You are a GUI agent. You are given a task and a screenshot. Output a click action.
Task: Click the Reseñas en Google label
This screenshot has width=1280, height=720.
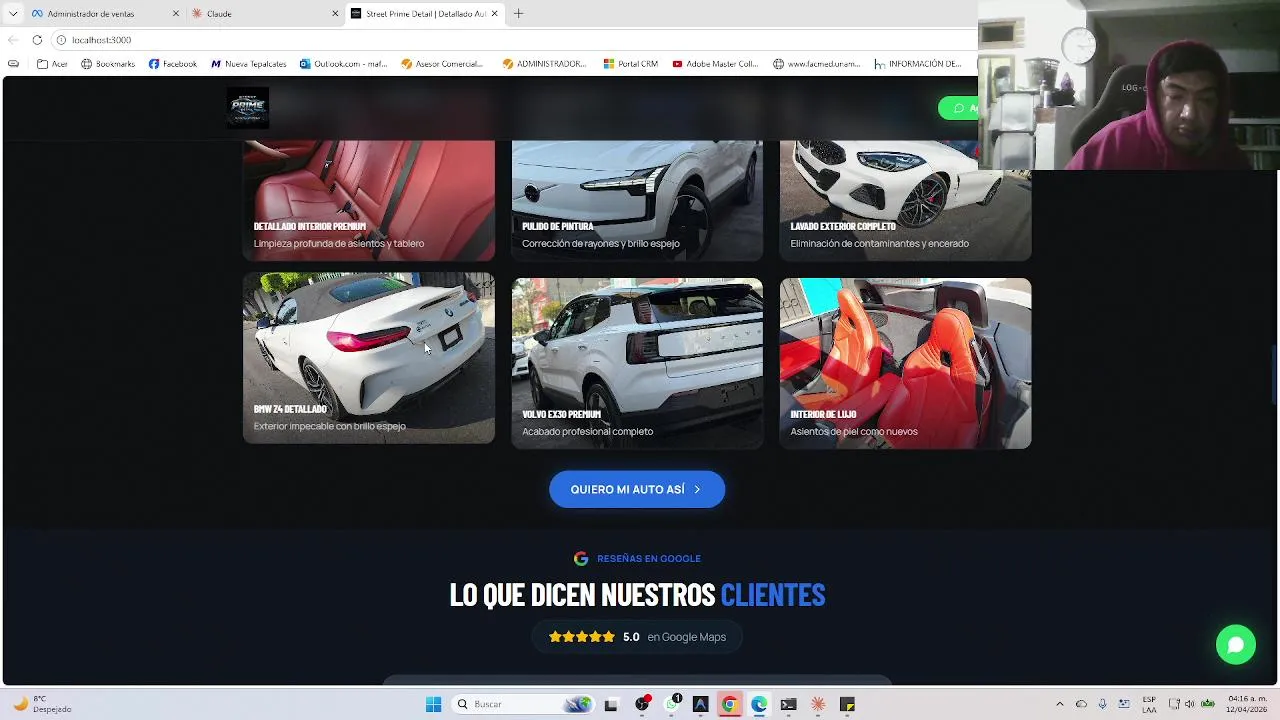(x=649, y=559)
